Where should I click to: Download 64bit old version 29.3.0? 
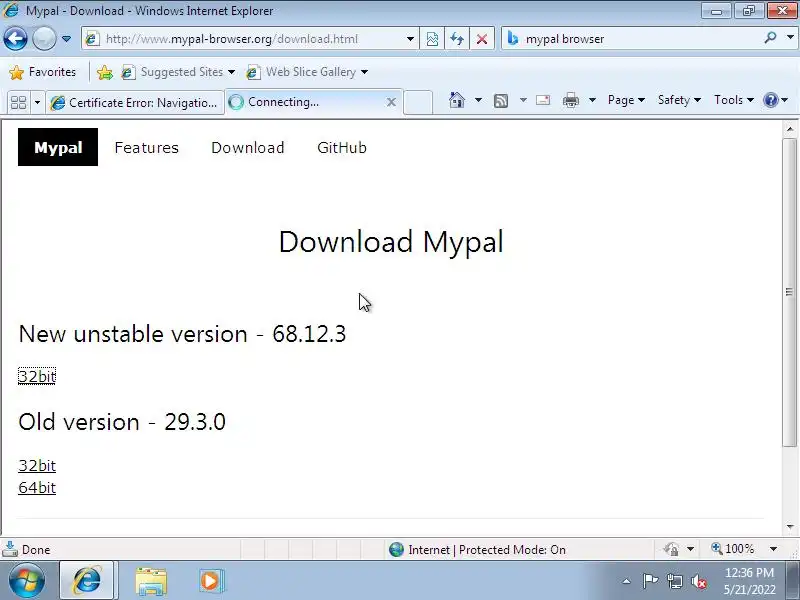tap(37, 488)
